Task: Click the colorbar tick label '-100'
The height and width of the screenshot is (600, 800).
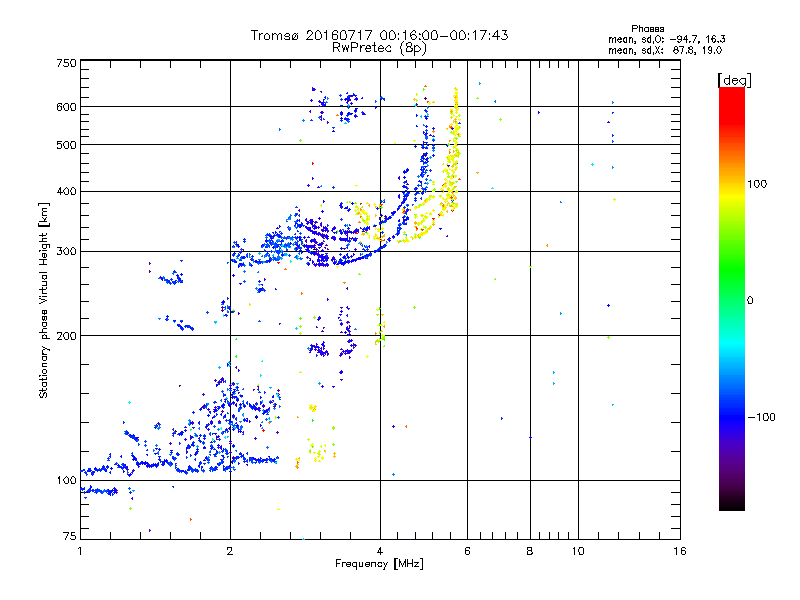Action: pos(761,417)
